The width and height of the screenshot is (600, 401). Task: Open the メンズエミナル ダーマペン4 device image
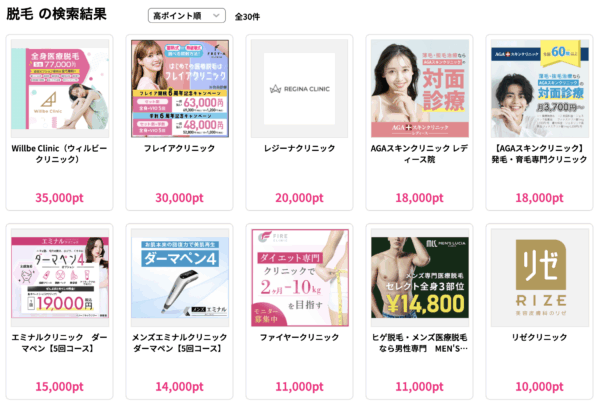coord(180,277)
